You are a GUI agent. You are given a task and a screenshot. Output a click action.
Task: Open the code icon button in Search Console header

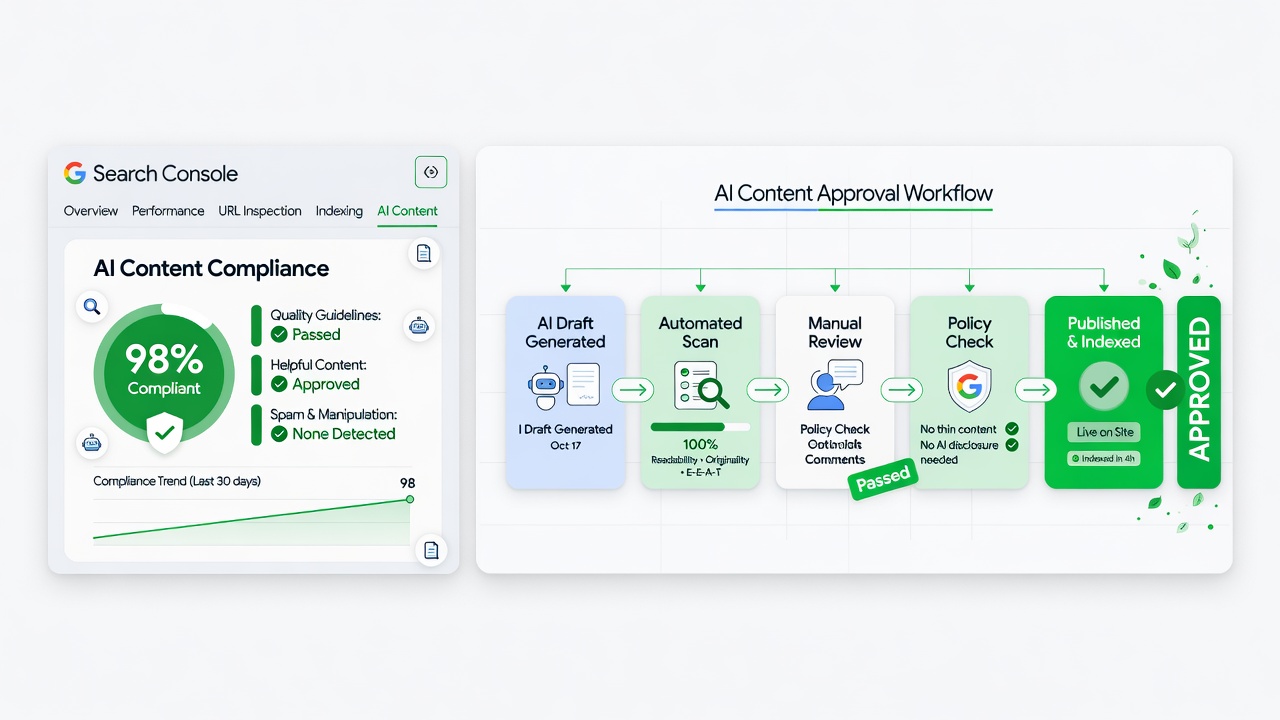tap(431, 172)
